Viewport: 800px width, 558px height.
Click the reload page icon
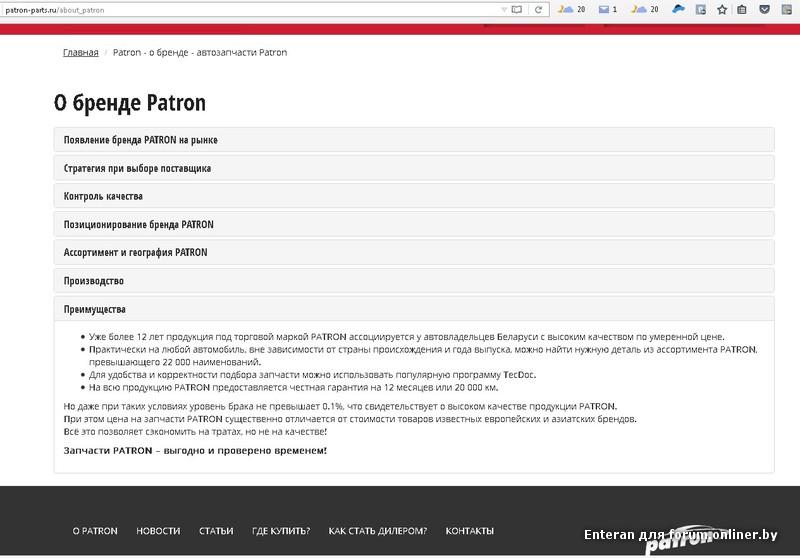click(538, 9)
